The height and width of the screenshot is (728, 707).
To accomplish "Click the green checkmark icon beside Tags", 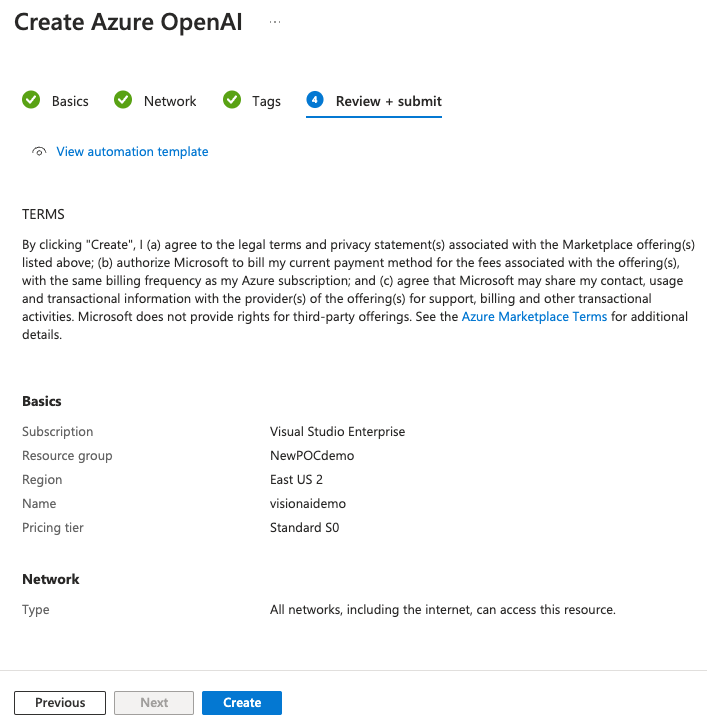I will (x=232, y=100).
